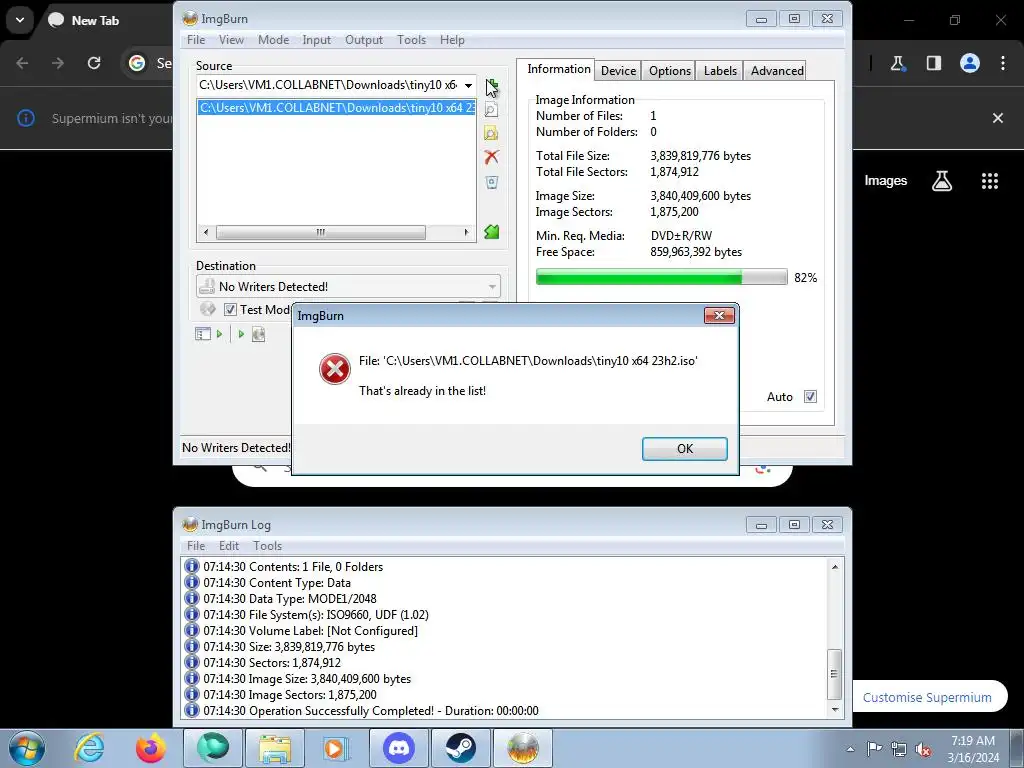Click the ImgBurn Log scroll-up arrow
Viewport: 1024px width, 768px height.
[835, 567]
